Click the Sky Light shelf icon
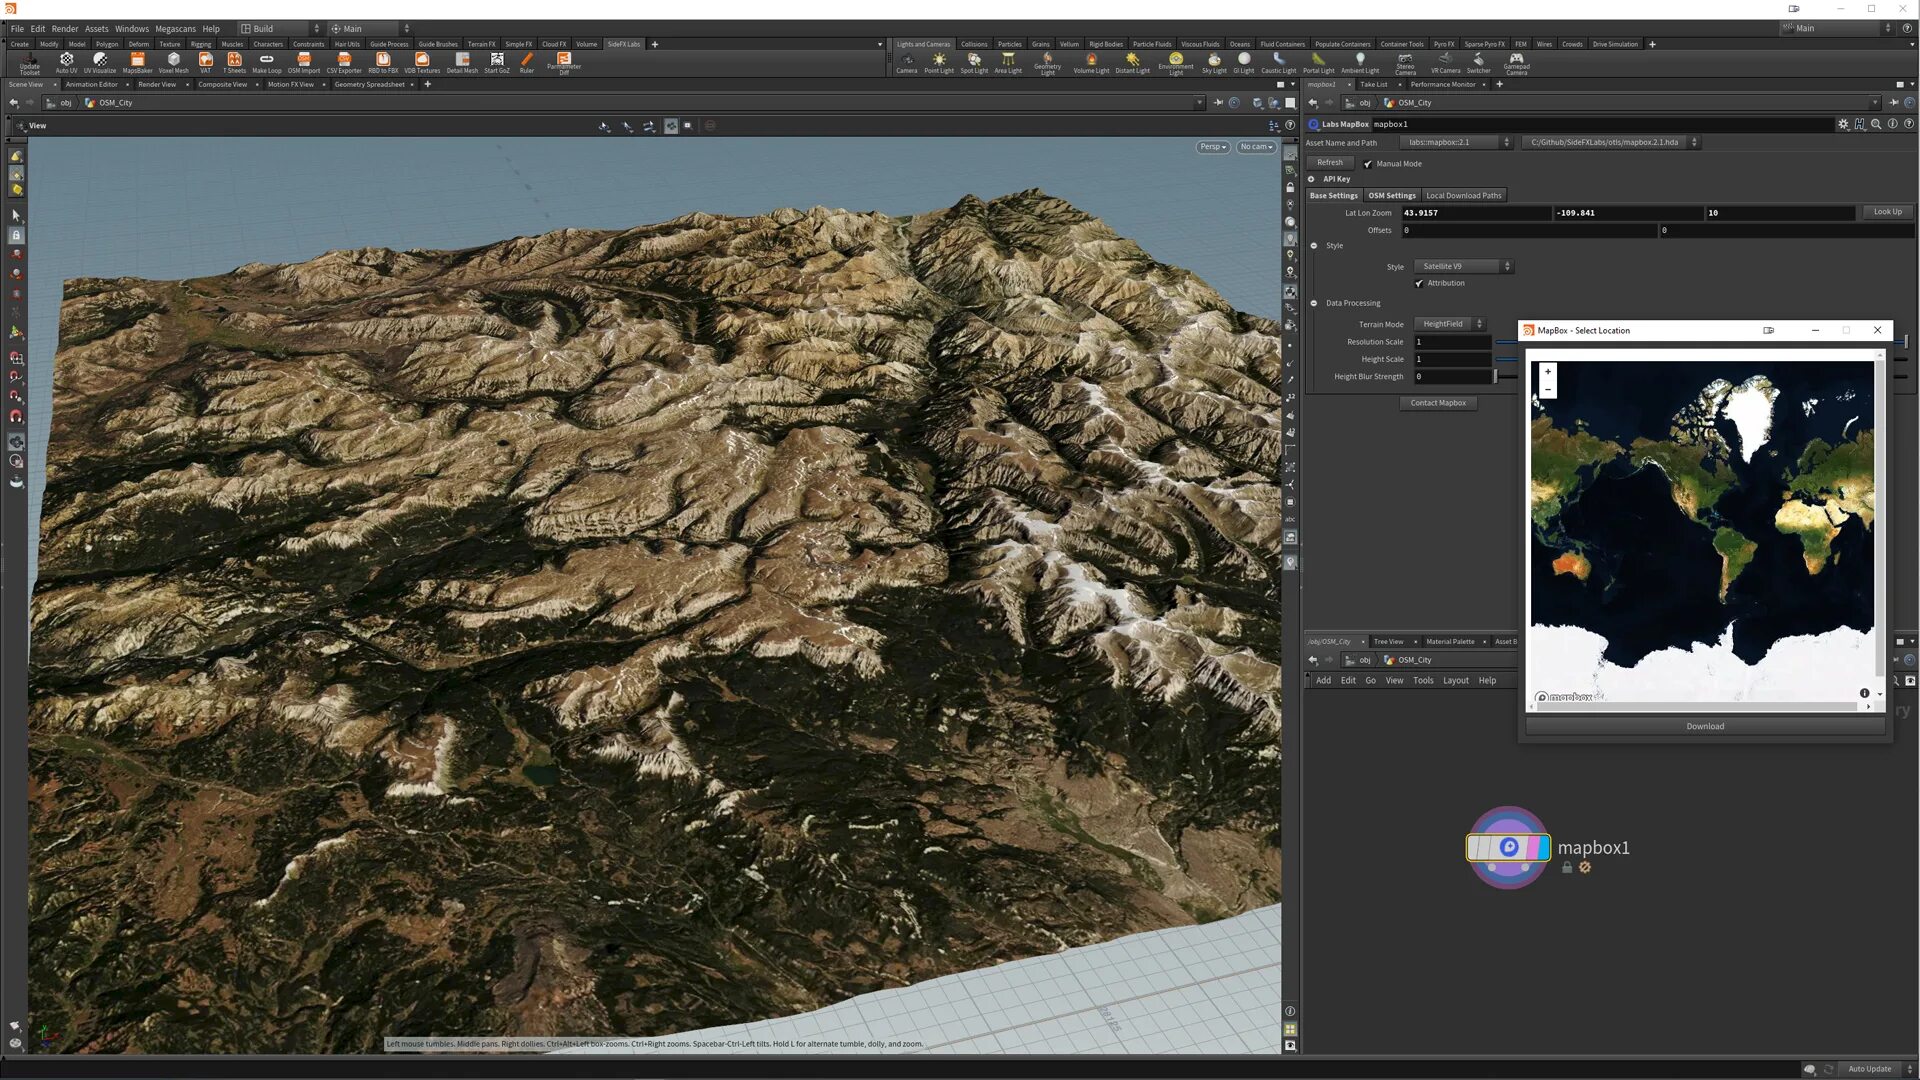 coord(1213,62)
